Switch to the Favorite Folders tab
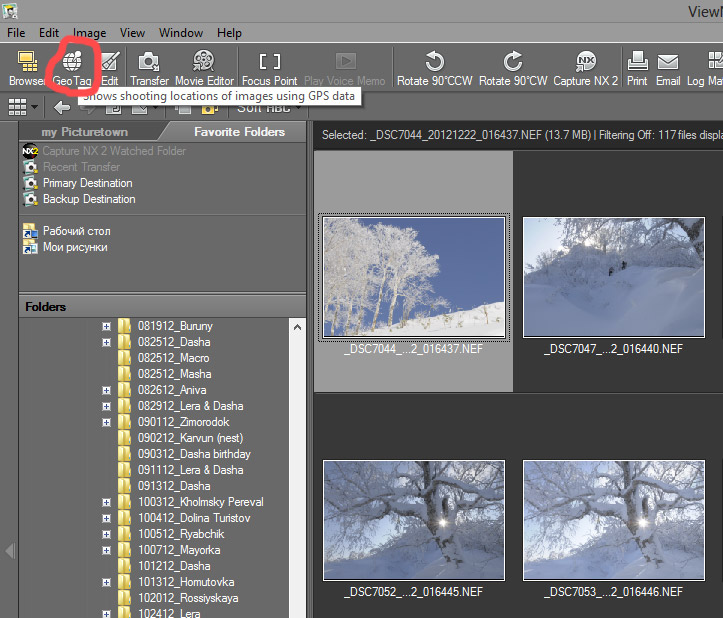The width and height of the screenshot is (723, 618). (239, 132)
